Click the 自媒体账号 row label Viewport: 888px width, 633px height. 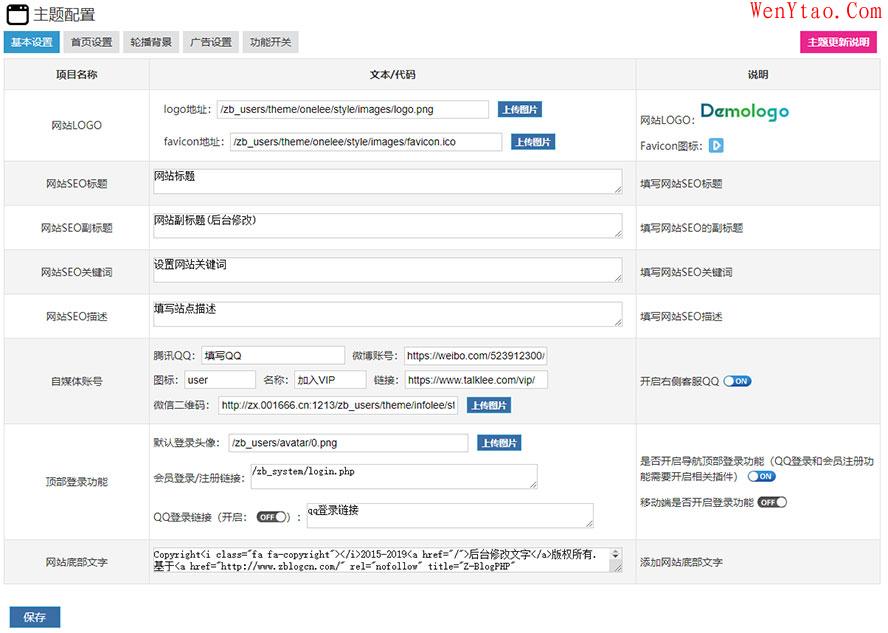(x=76, y=381)
